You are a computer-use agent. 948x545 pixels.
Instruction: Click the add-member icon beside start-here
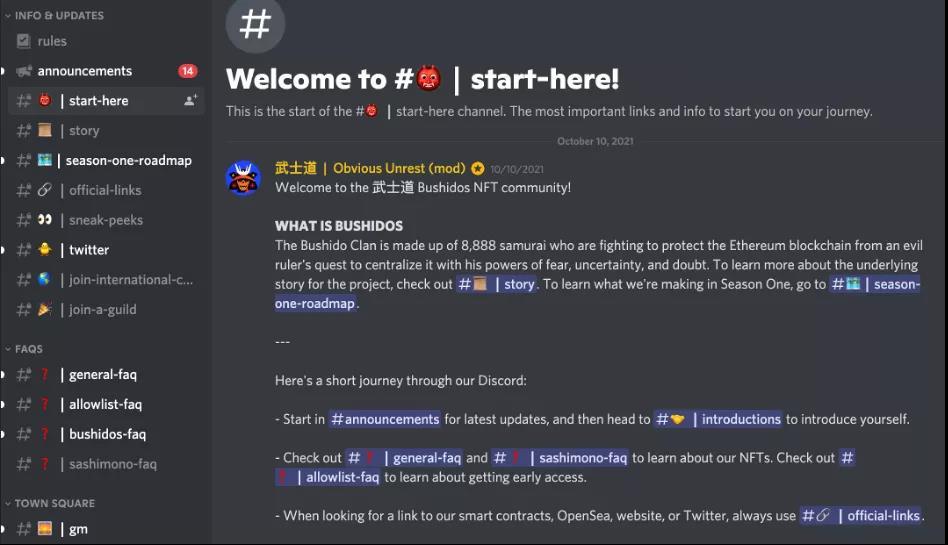190,100
